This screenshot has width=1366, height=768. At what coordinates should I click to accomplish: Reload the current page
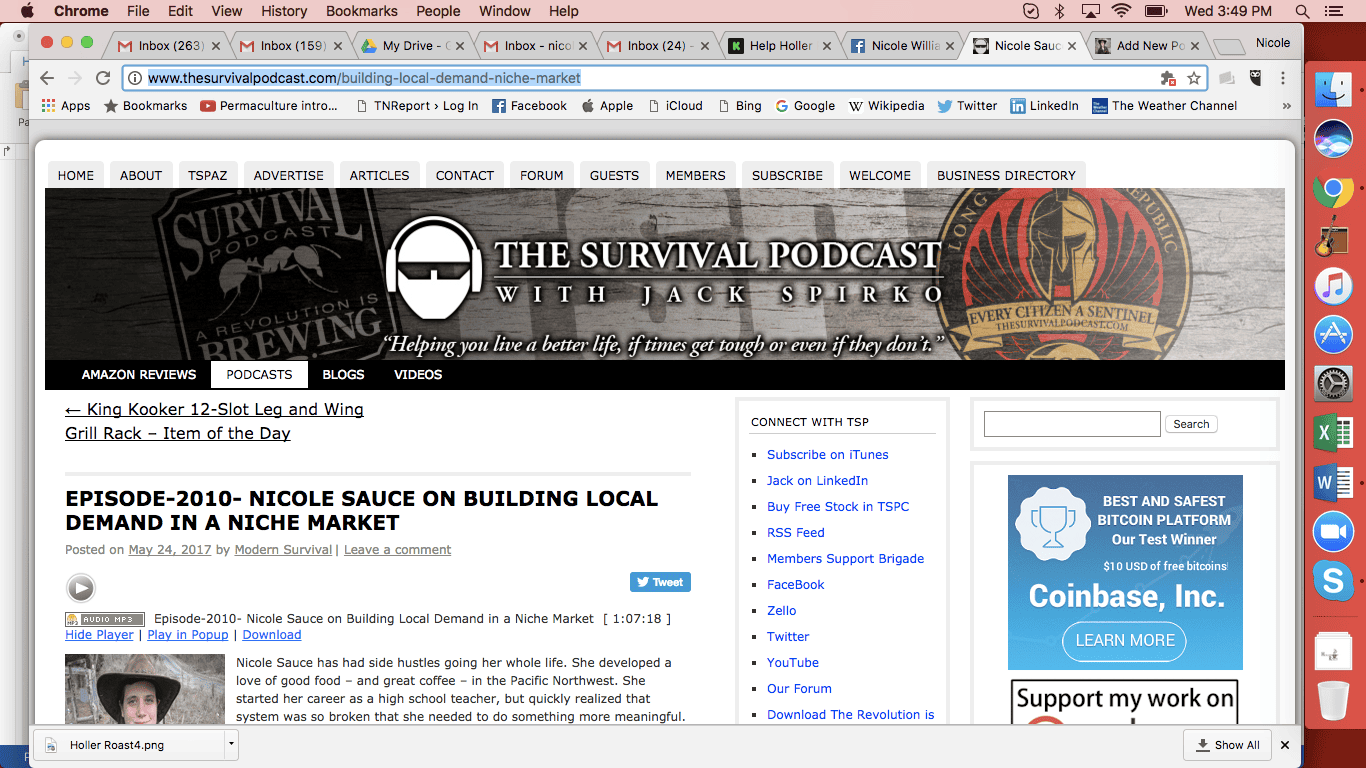[103, 77]
